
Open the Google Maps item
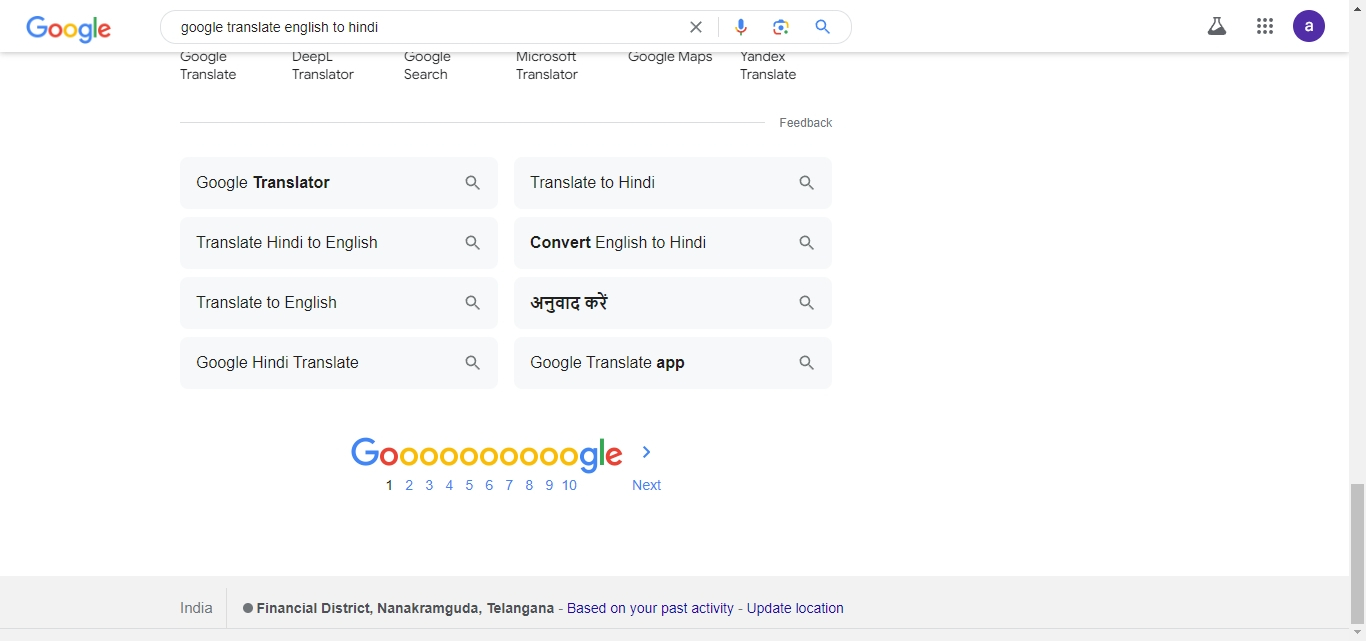click(670, 57)
